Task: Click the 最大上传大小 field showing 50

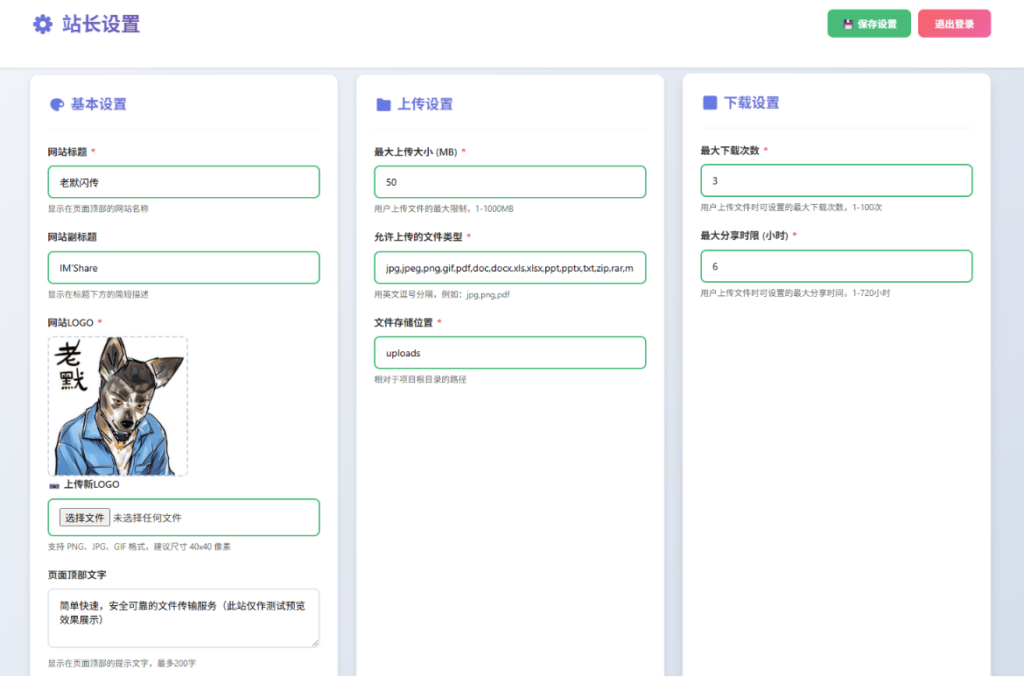Action: click(510, 181)
